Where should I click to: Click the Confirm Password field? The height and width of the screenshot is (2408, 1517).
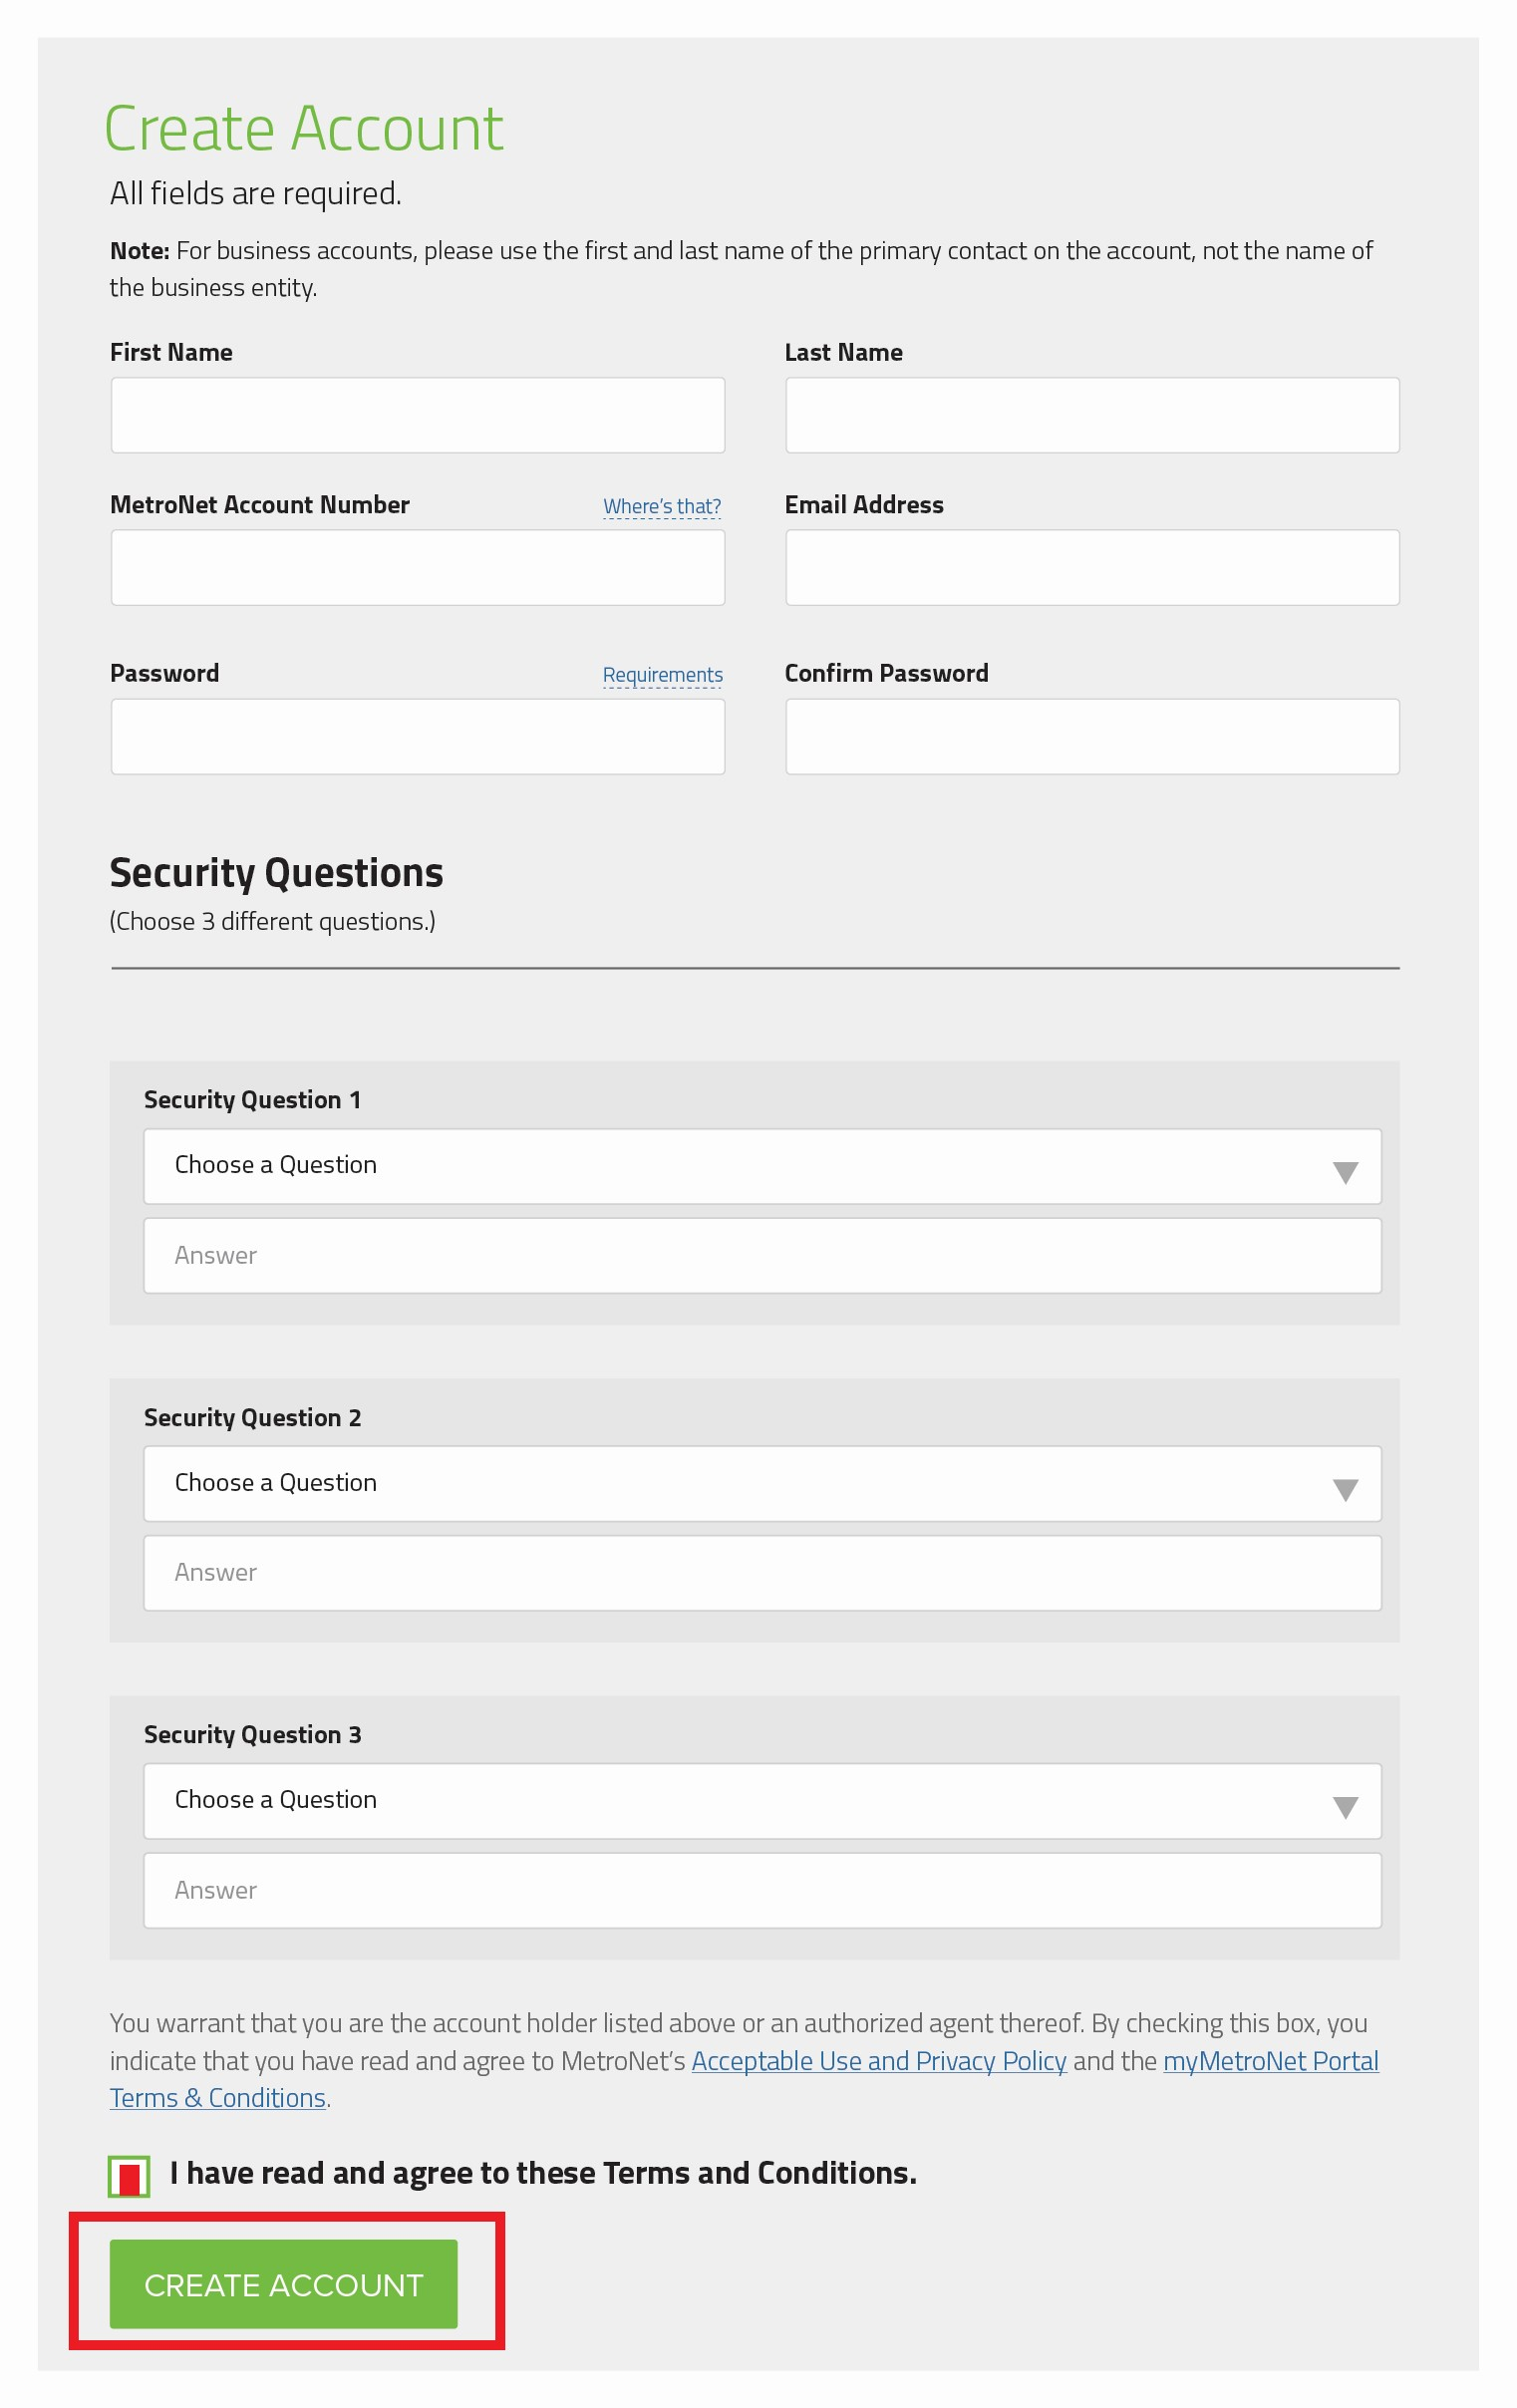point(1092,735)
